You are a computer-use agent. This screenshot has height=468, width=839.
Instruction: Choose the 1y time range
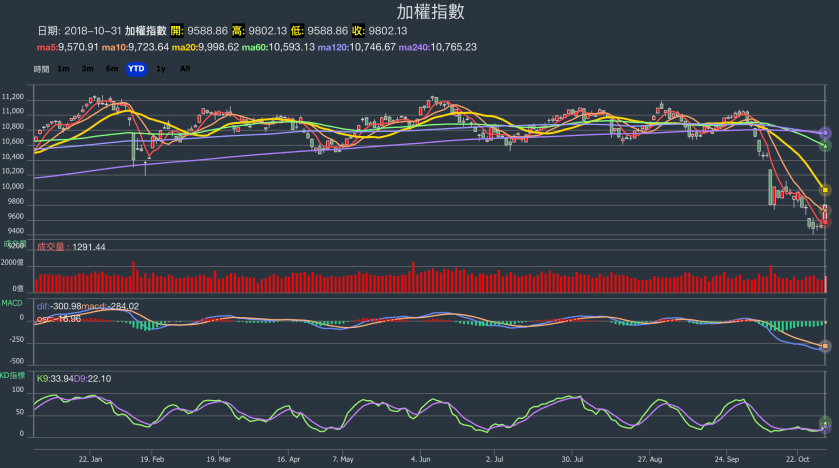coord(161,69)
